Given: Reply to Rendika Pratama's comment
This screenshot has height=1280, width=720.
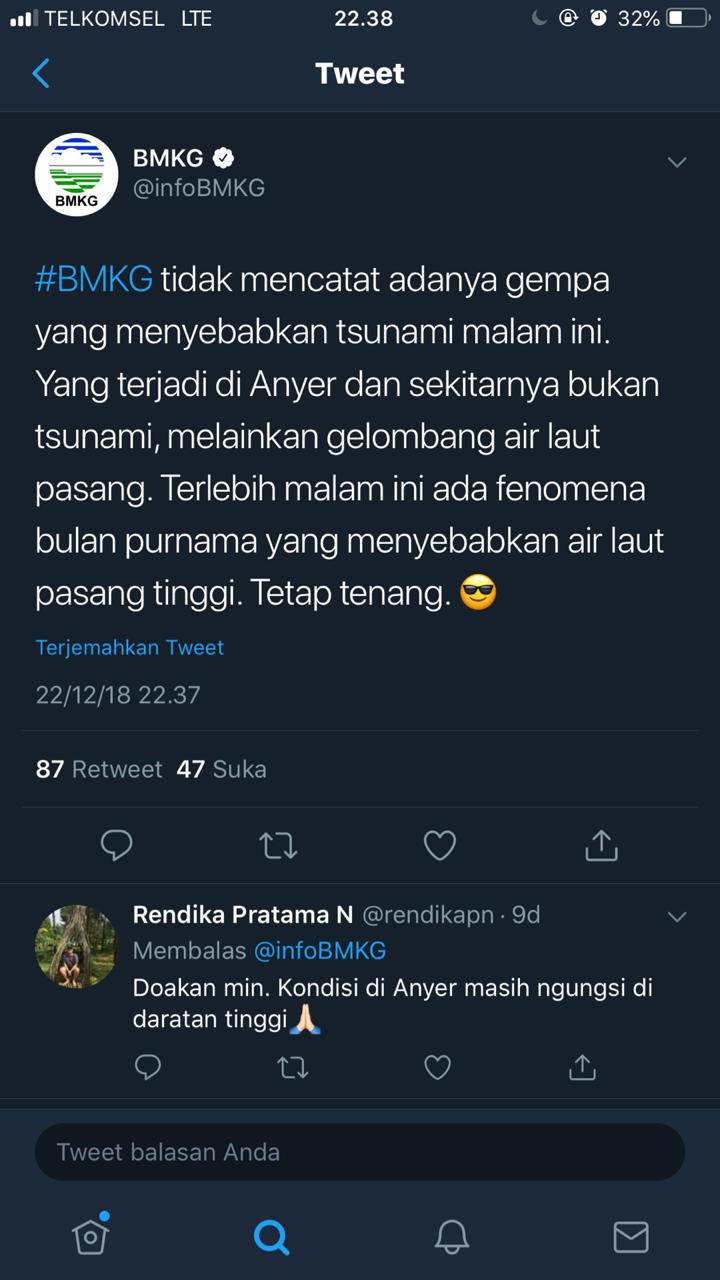Looking at the screenshot, I should coord(148,1068).
